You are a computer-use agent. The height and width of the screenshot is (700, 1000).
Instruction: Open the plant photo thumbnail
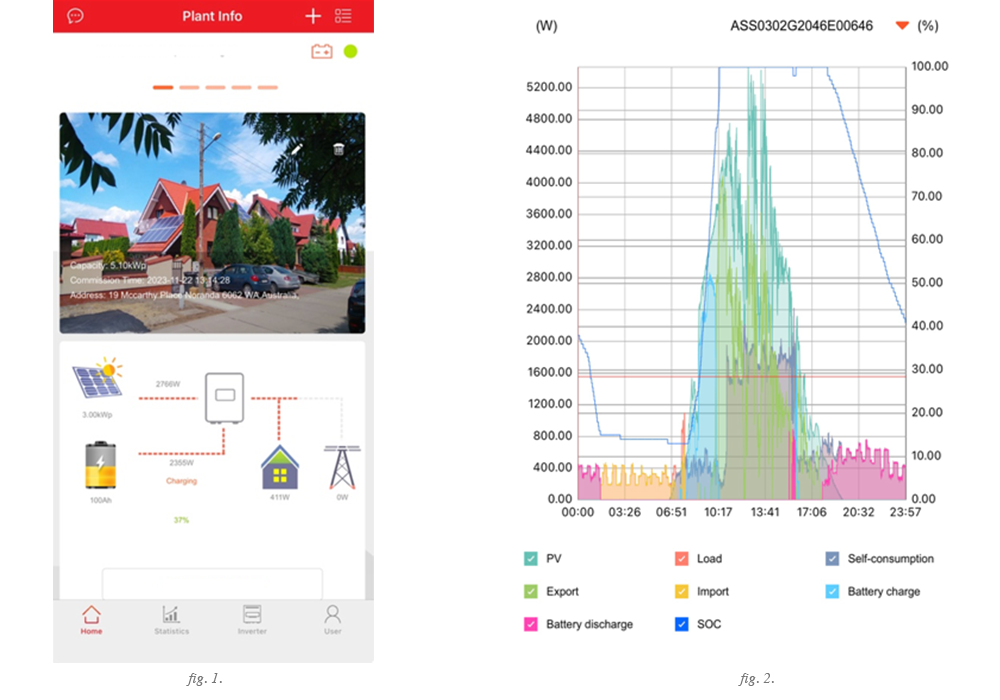click(212, 223)
